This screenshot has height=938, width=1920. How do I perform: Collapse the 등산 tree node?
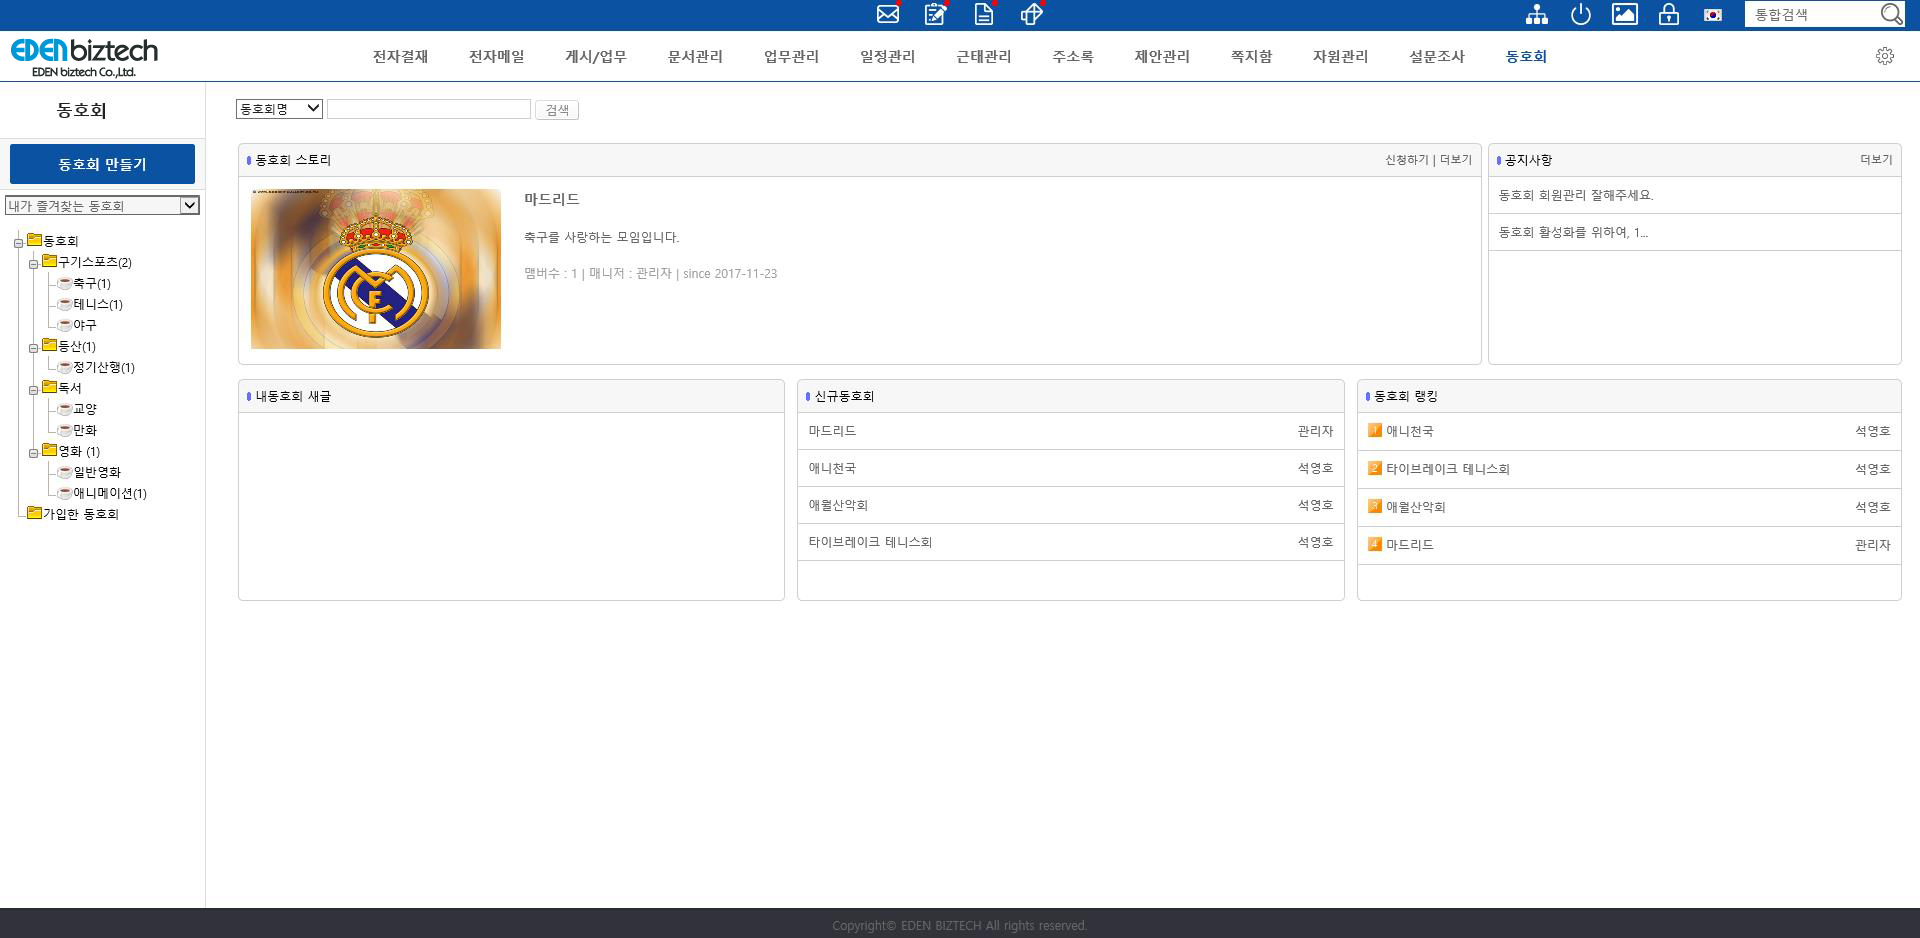click(33, 348)
